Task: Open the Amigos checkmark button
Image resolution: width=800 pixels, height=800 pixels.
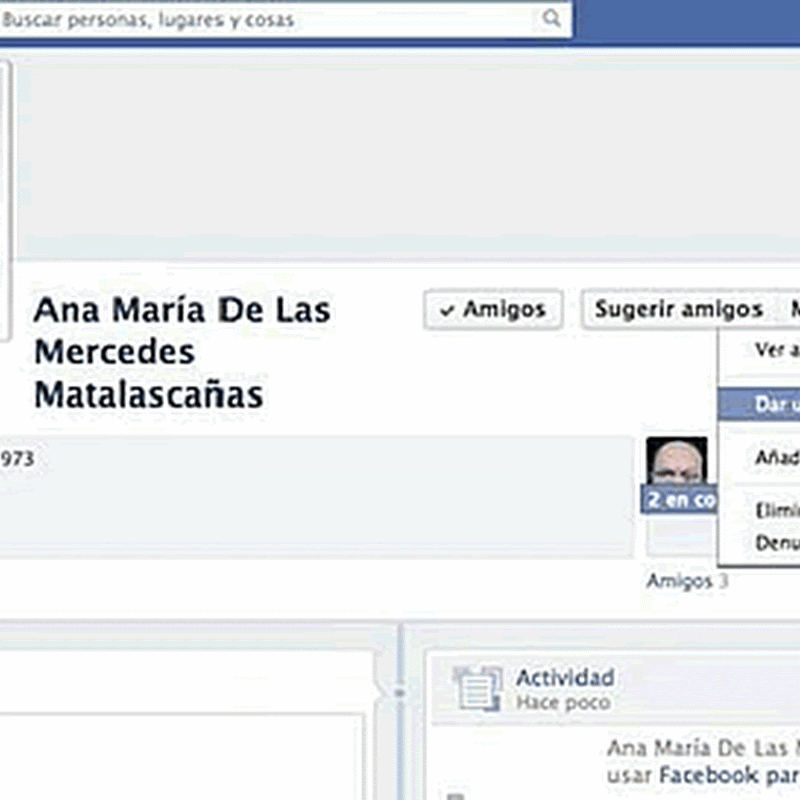Action: [x=493, y=309]
